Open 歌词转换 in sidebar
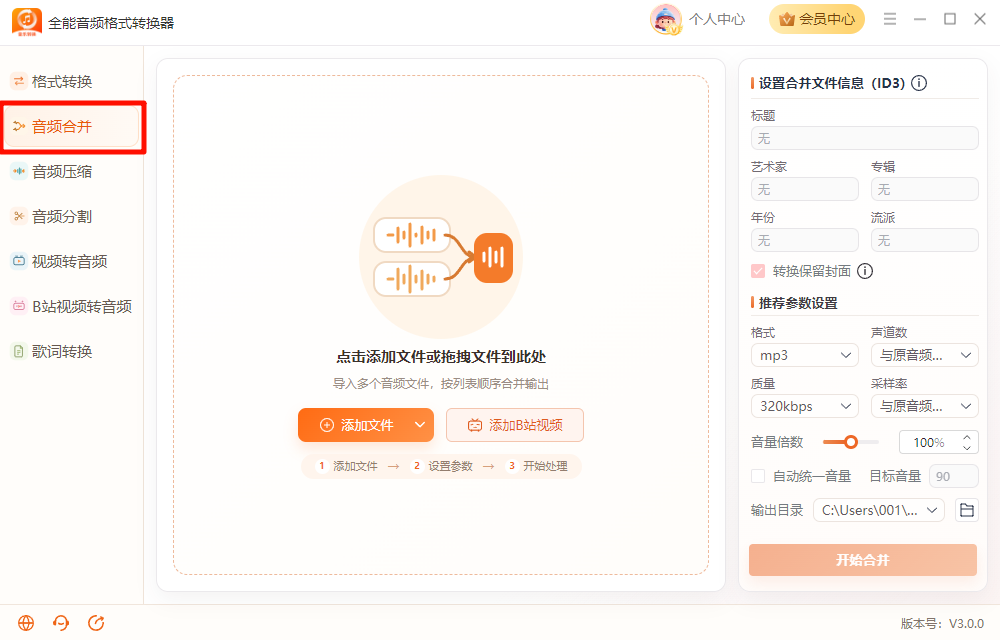The height and width of the screenshot is (640, 1000). pos(71,351)
